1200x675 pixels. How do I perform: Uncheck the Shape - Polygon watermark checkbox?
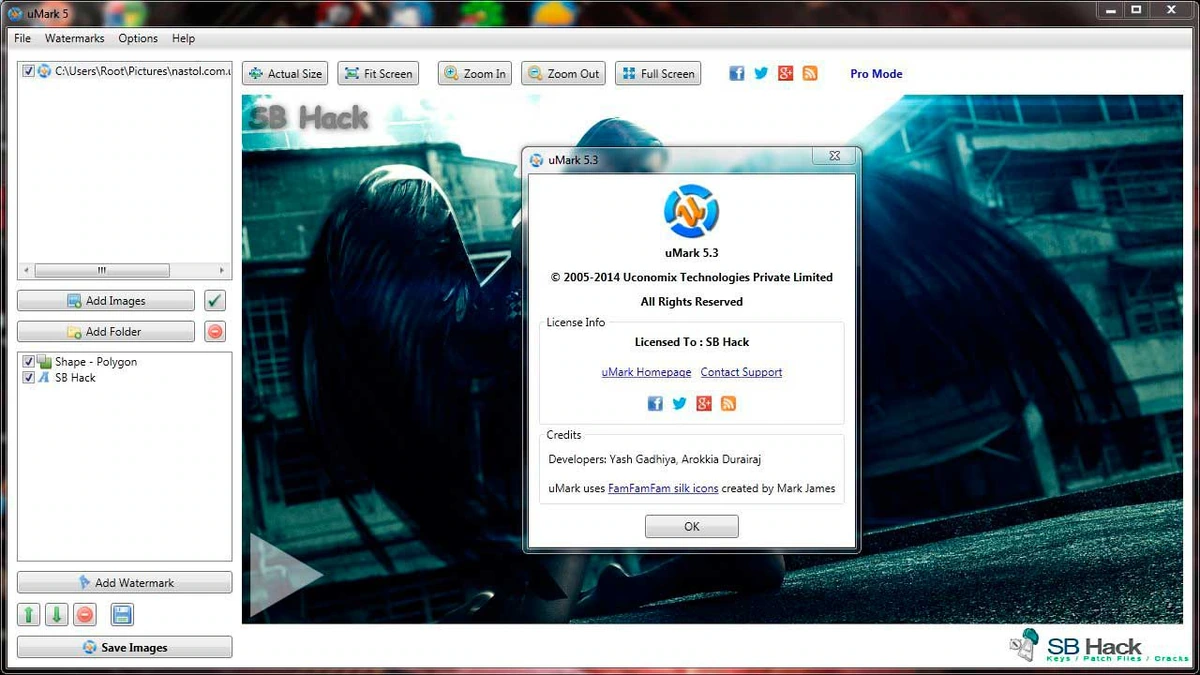pyautogui.click(x=28, y=362)
